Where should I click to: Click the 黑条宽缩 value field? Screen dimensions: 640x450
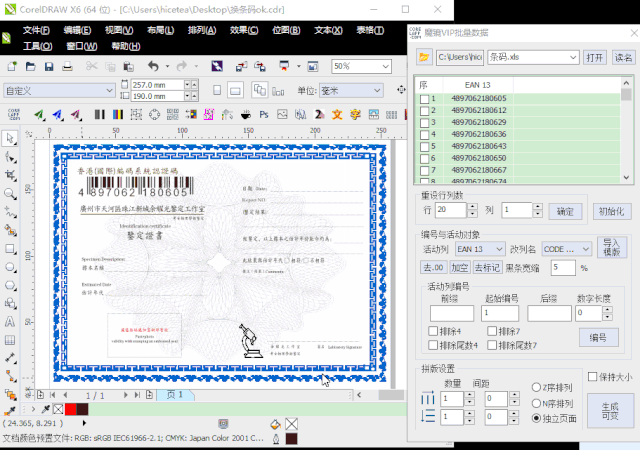pos(563,268)
